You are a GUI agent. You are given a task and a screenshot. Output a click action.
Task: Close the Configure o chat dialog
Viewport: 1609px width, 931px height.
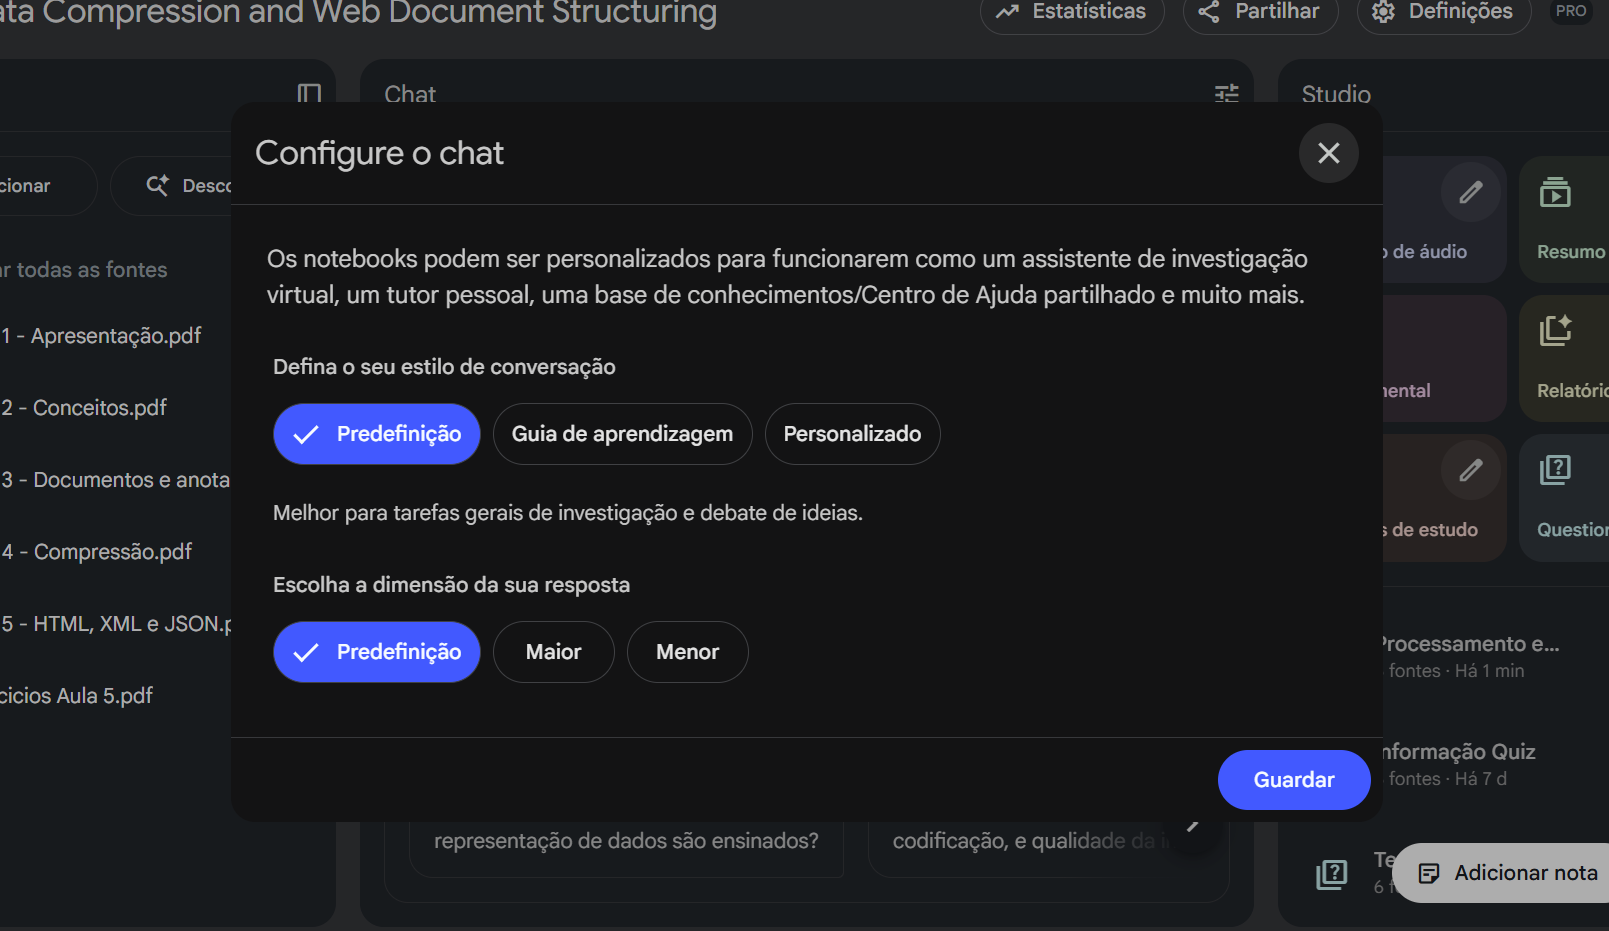pos(1328,153)
